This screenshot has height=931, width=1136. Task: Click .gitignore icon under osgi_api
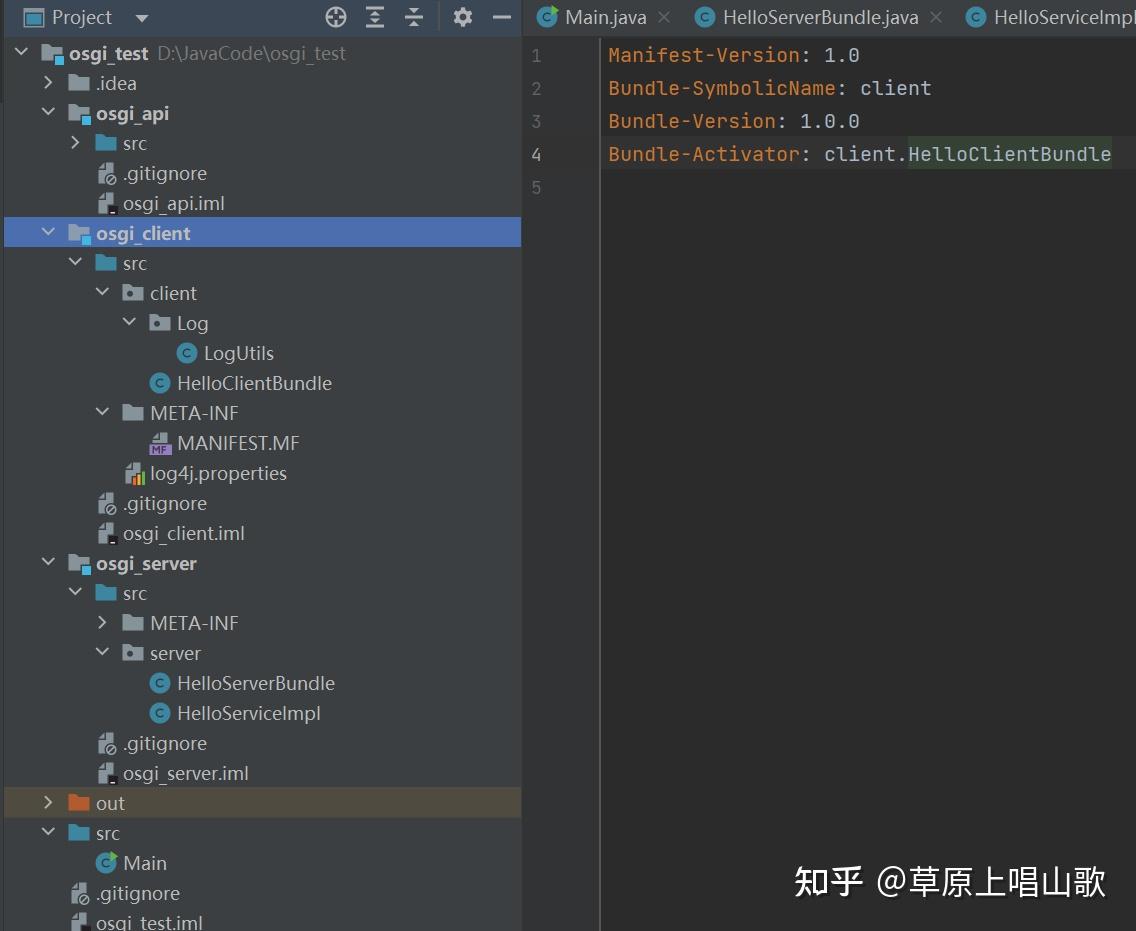(x=106, y=174)
